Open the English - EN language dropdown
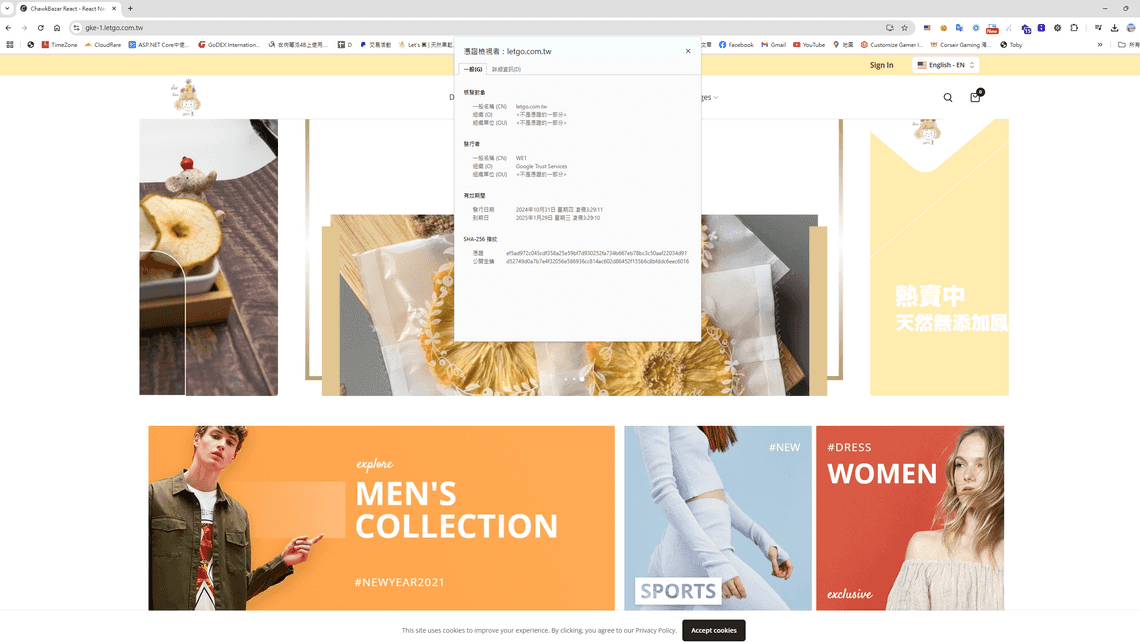 (945, 65)
